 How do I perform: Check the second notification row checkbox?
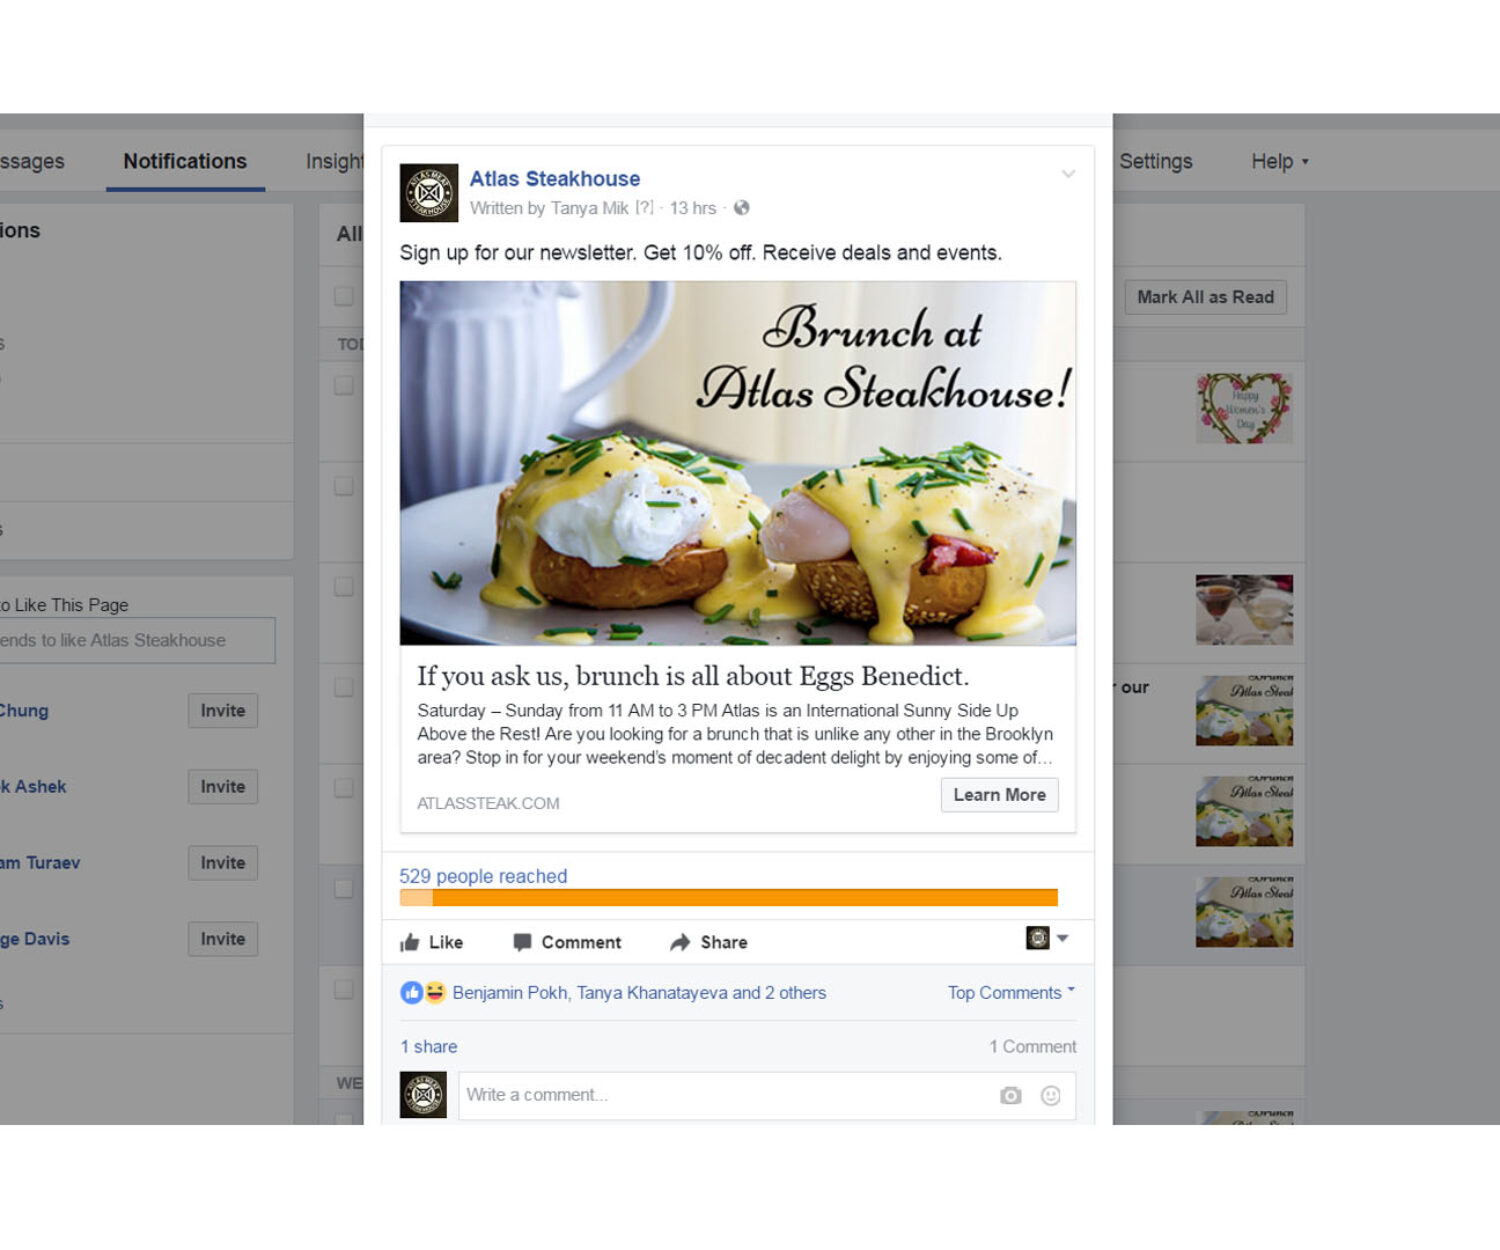click(344, 486)
